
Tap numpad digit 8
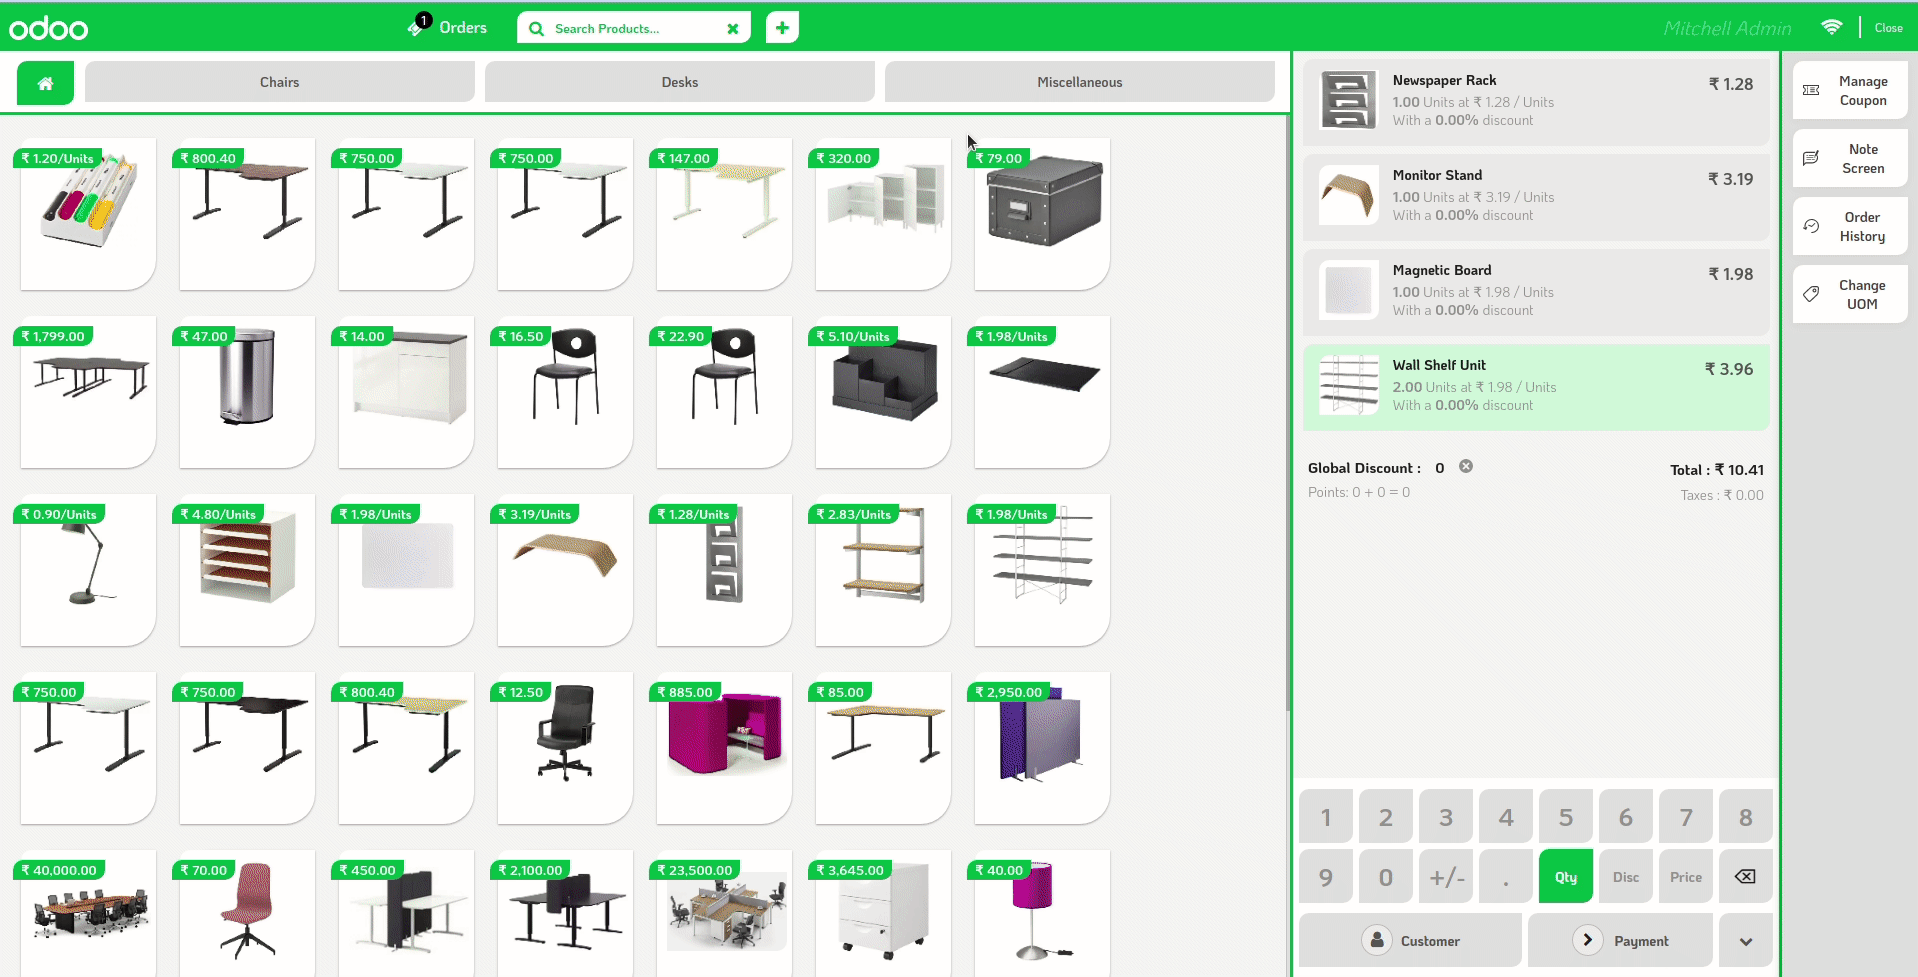1746,817
